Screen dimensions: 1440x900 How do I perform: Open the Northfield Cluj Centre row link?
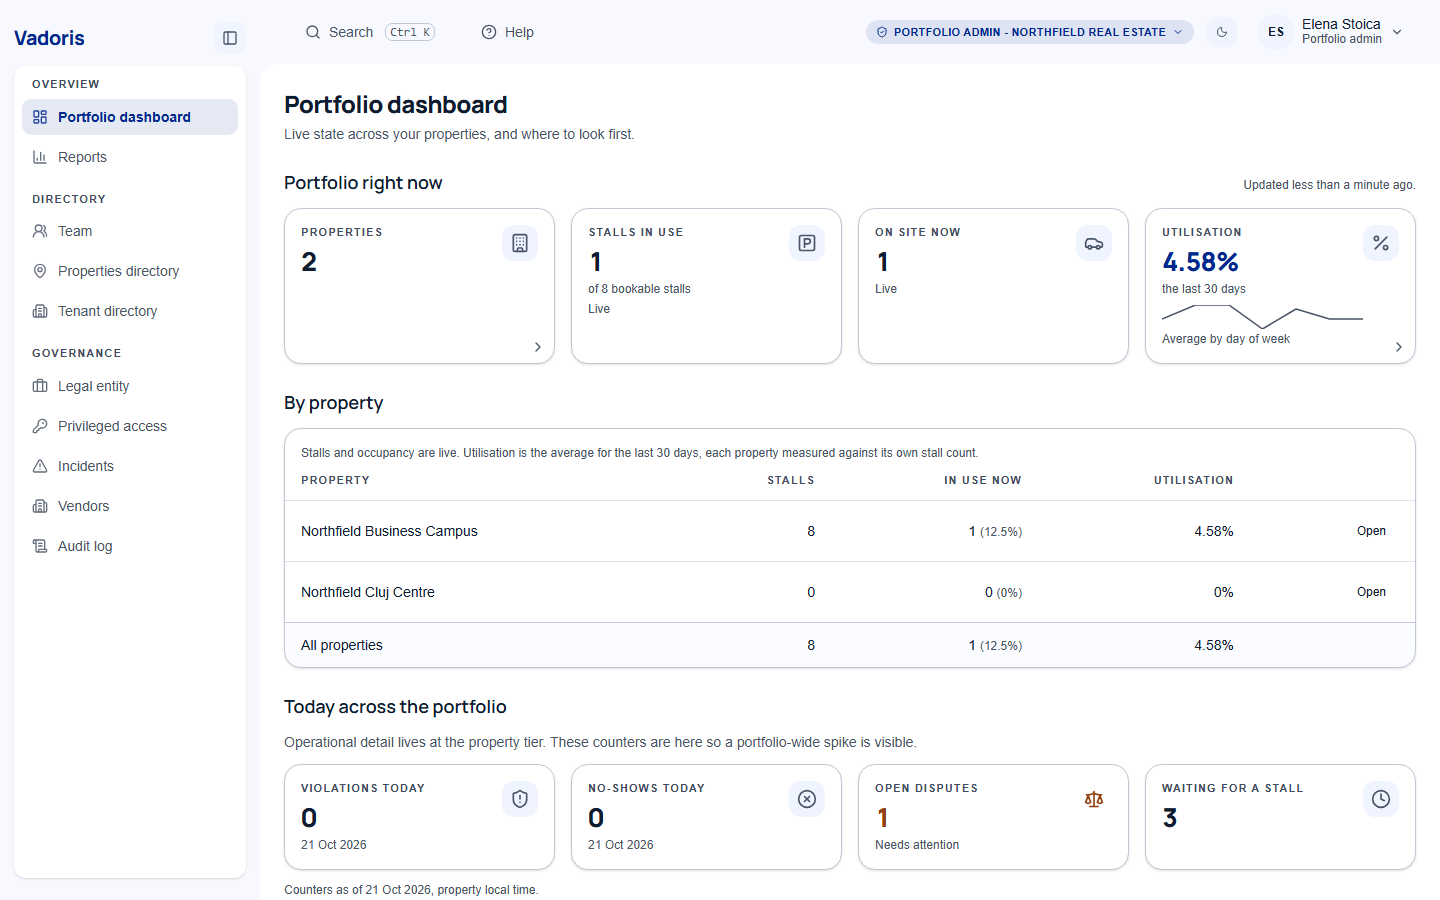click(1371, 592)
